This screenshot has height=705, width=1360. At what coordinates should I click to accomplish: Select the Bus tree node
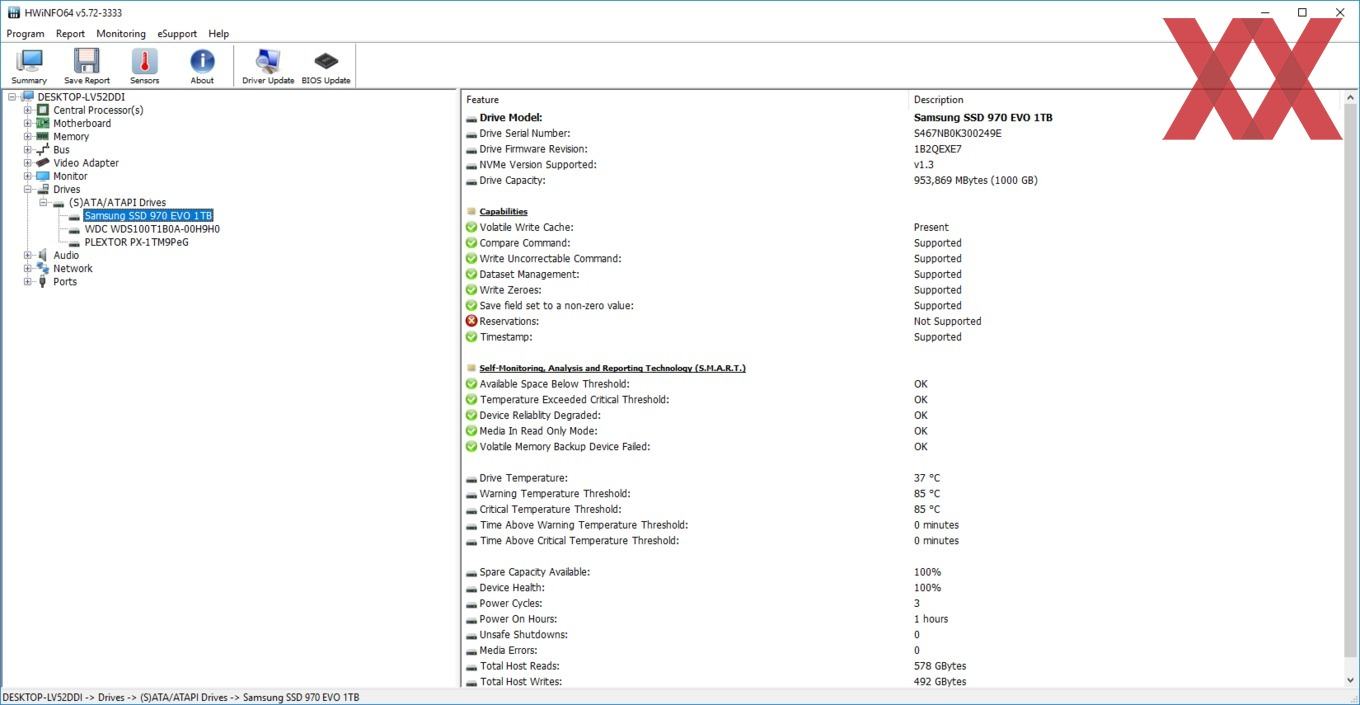coord(61,150)
